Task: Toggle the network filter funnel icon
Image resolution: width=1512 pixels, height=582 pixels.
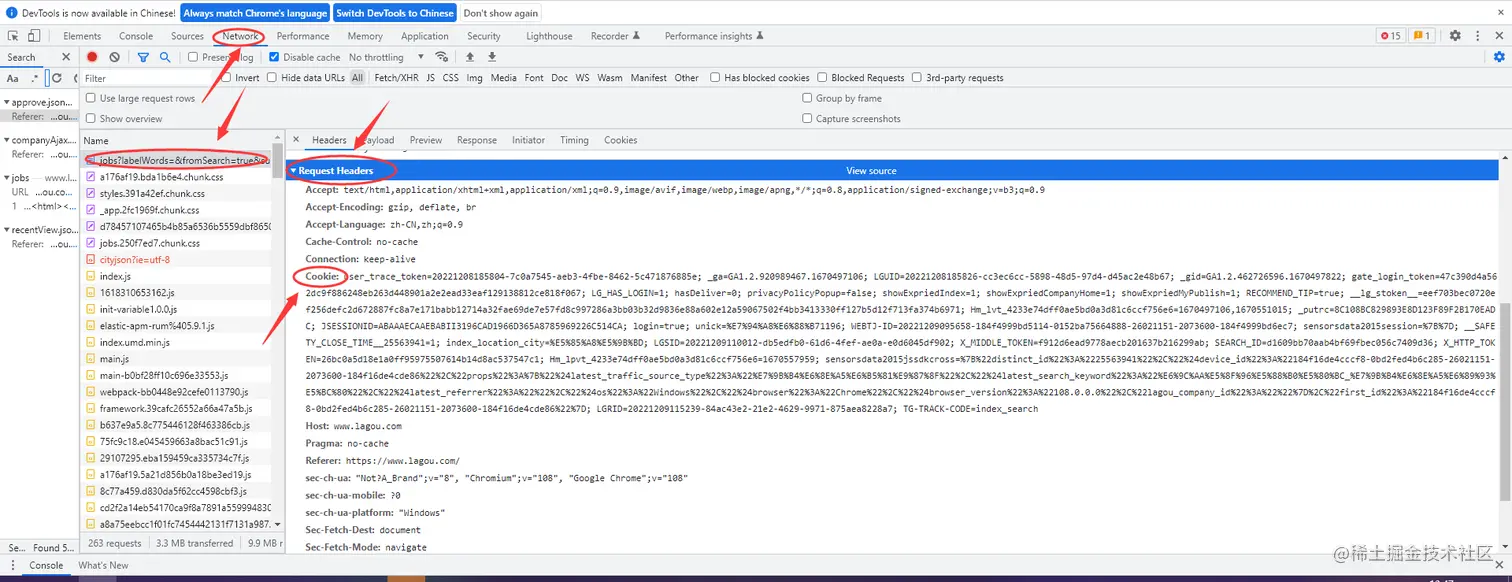Action: click(x=143, y=57)
